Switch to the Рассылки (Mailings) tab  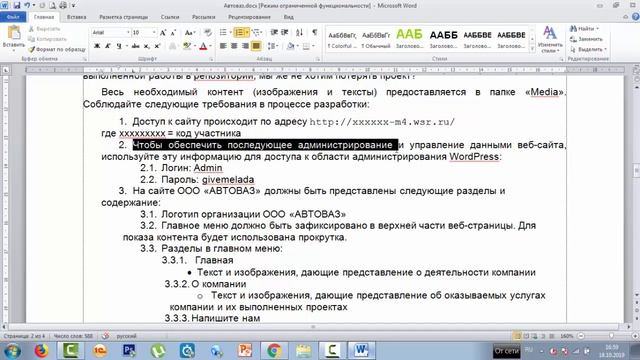203,17
